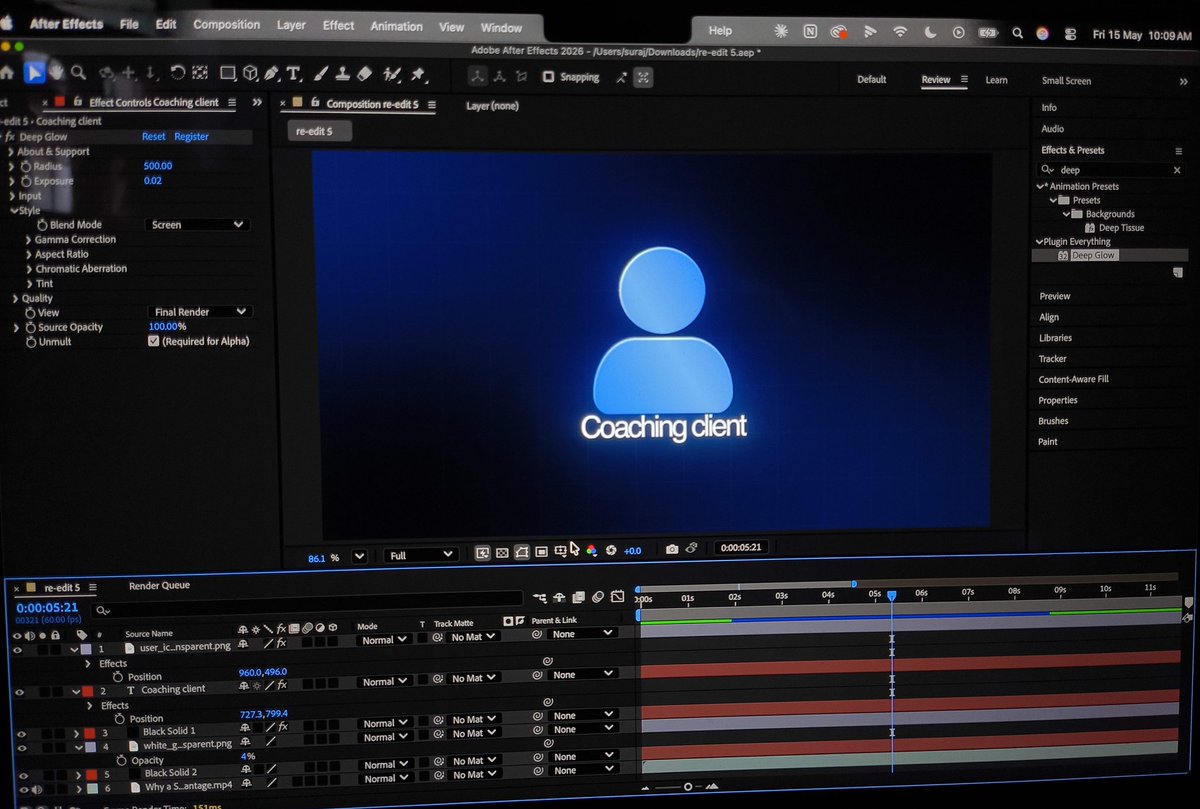Click the stopwatch next to Radius
The image size is (1200, 809).
[27, 166]
